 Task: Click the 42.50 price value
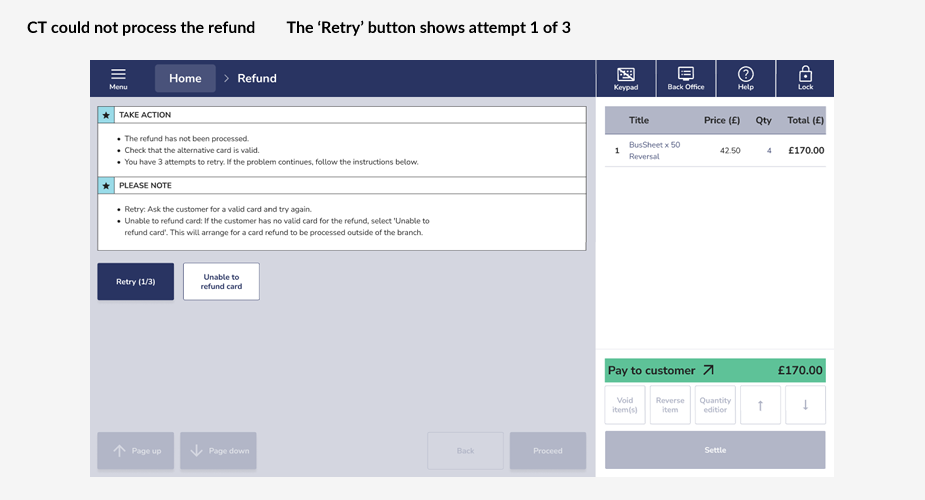[730, 150]
